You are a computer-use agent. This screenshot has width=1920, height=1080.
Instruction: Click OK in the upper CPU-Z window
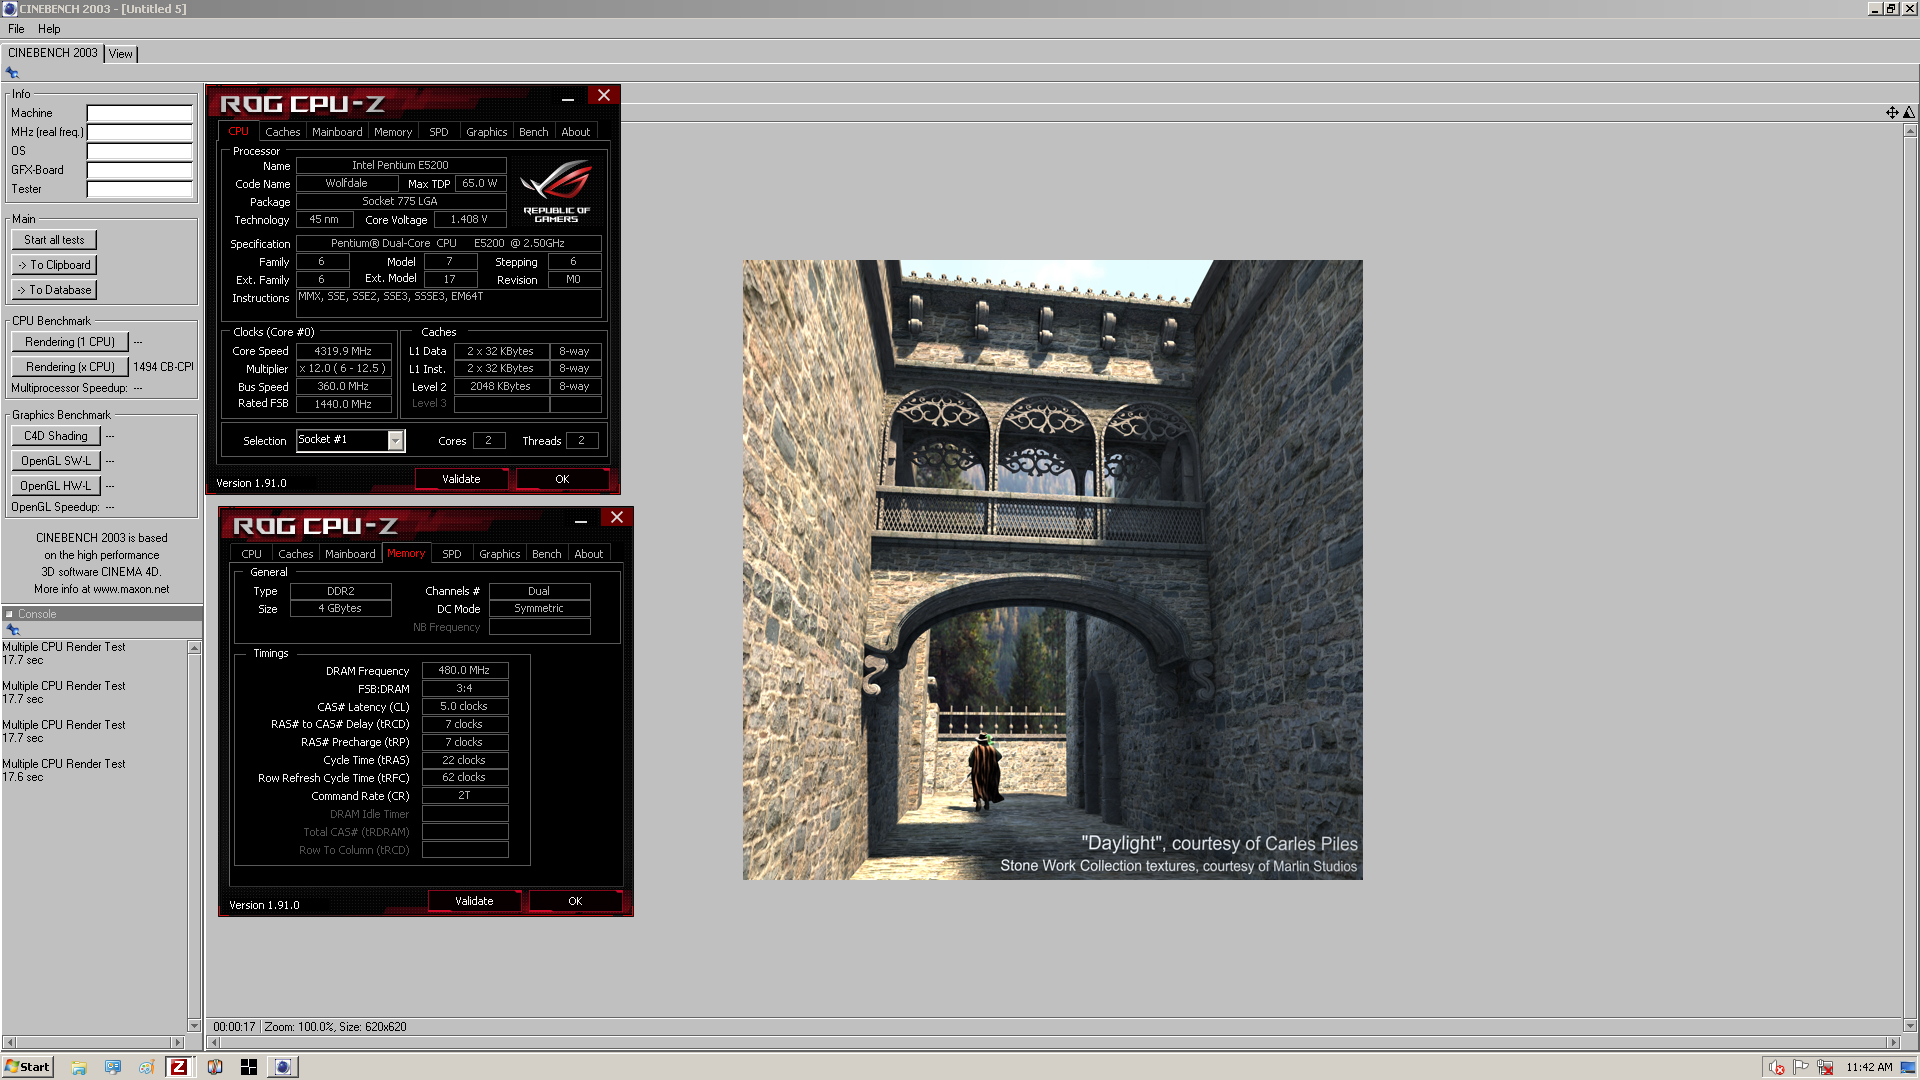[x=562, y=479]
